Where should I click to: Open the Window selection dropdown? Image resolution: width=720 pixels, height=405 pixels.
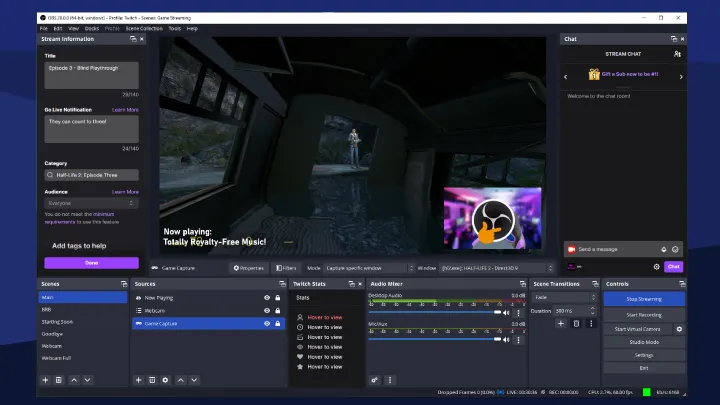tap(496, 268)
